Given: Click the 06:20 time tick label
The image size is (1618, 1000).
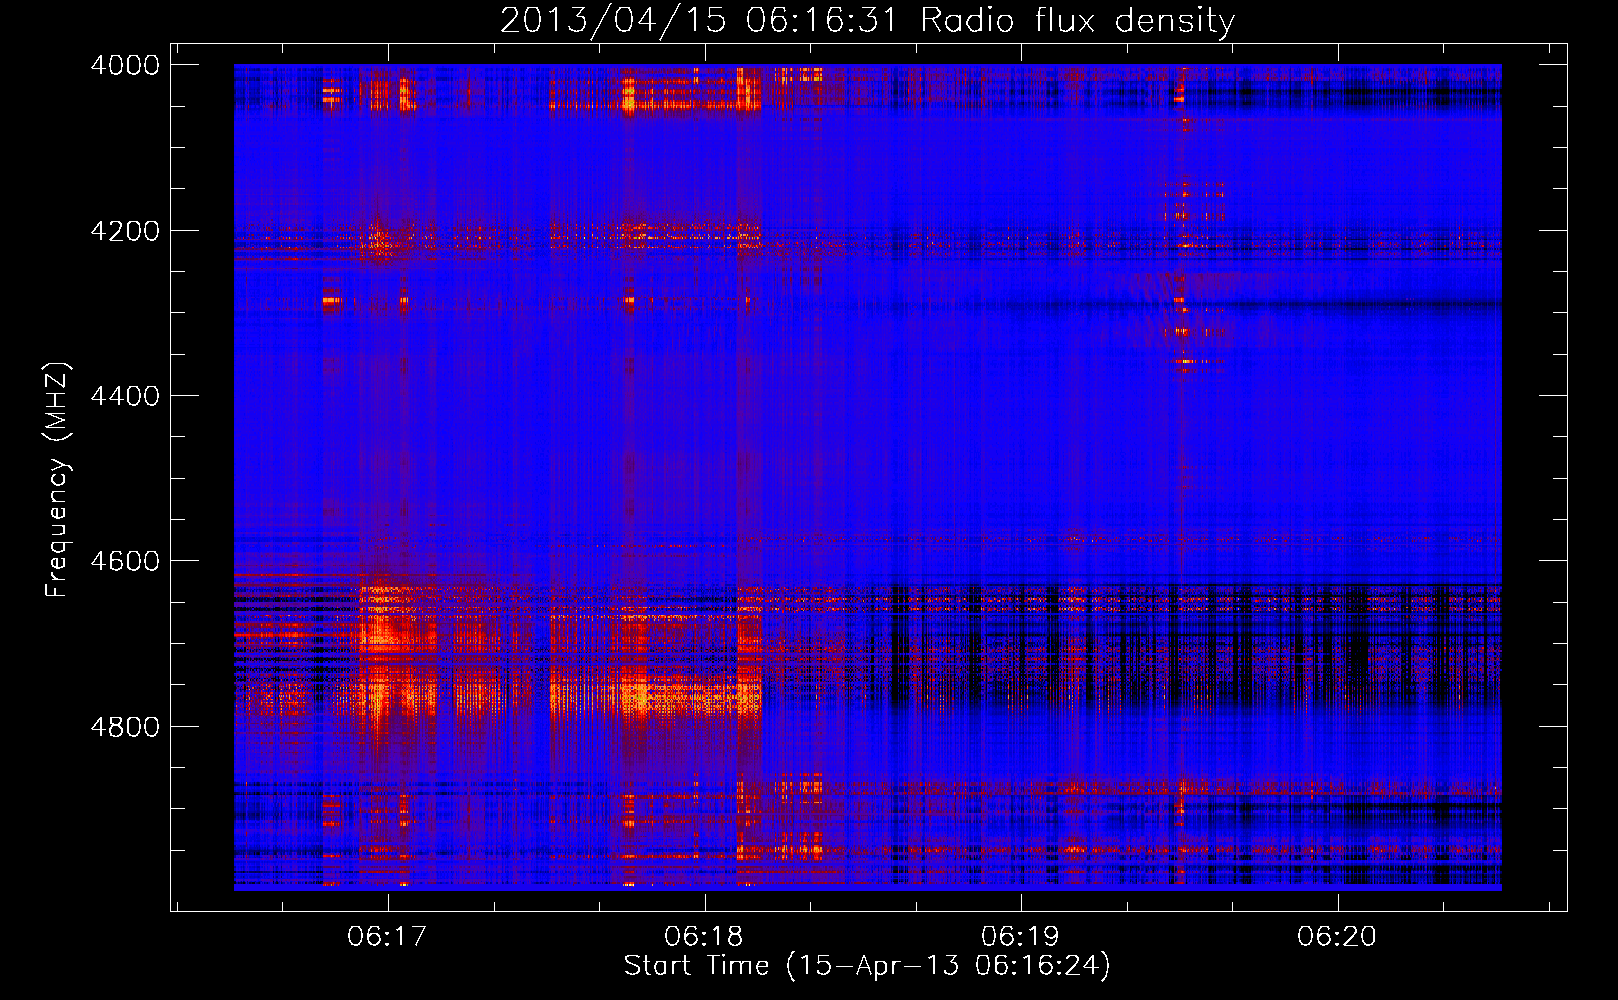Looking at the screenshot, I should point(1337,937).
